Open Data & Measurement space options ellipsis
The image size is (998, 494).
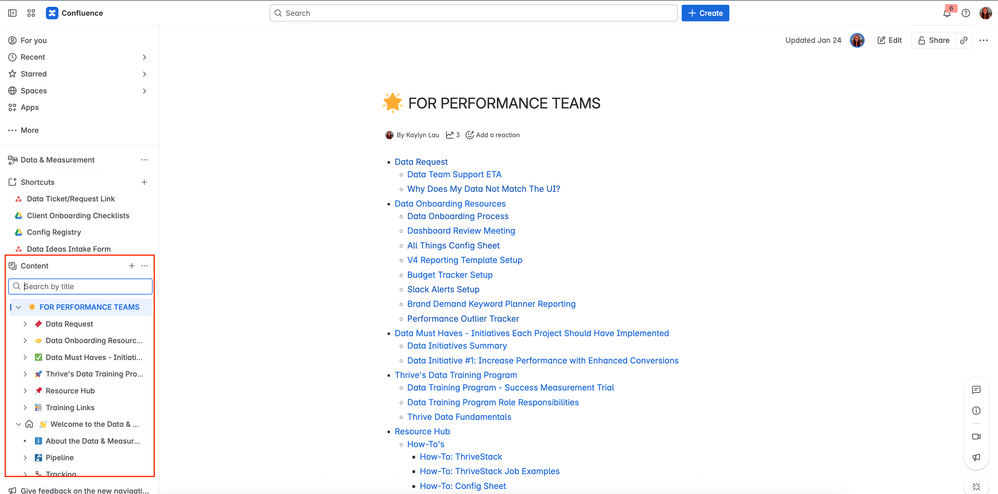[x=144, y=160]
